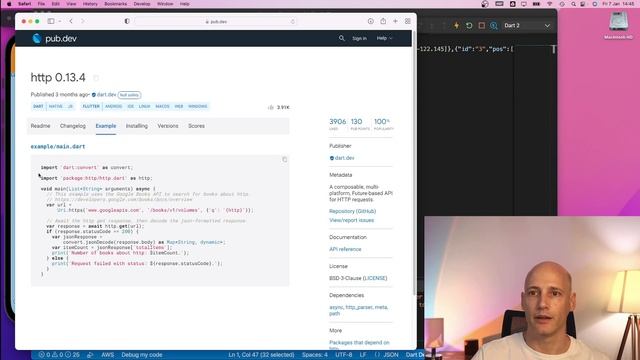Expand Safari sidebar tab group chevron
The width and height of the screenshot is (640, 360).
tap(60, 21)
